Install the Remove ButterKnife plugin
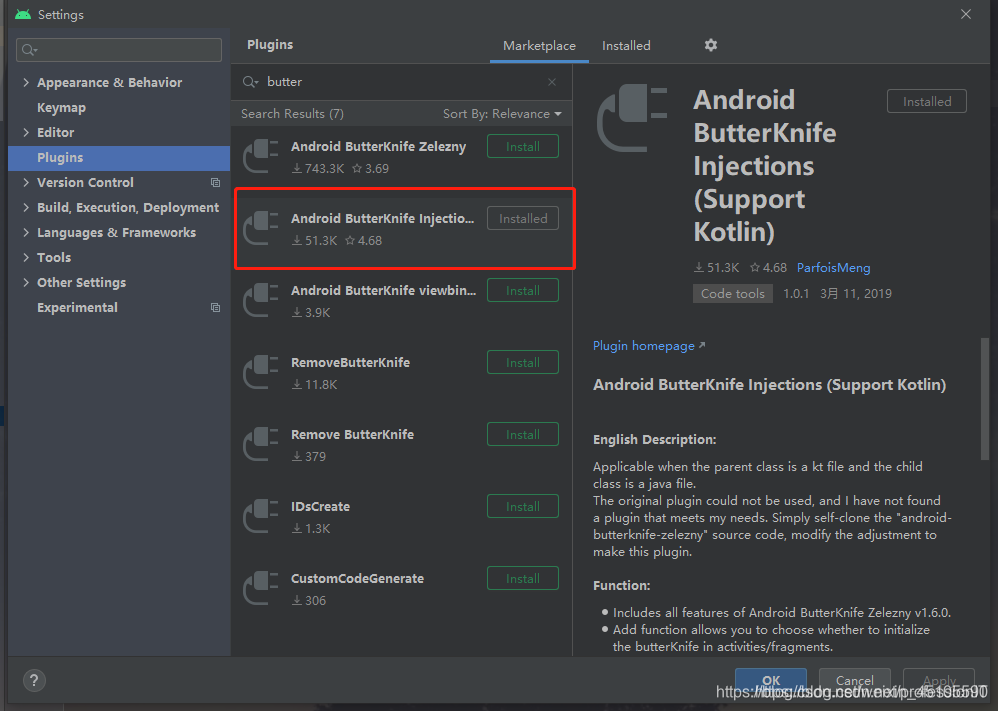998x711 pixels. point(523,434)
